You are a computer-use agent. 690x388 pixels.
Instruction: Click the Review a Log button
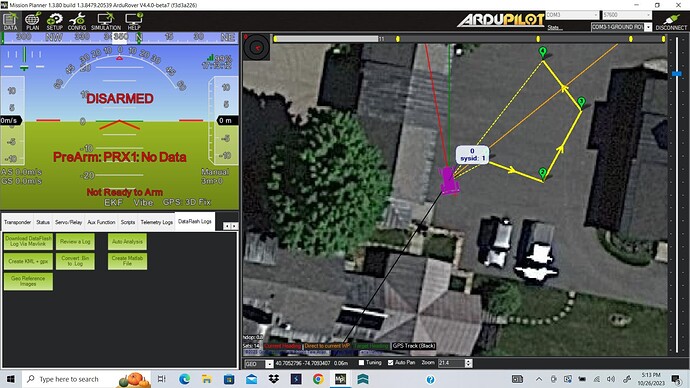(75, 242)
